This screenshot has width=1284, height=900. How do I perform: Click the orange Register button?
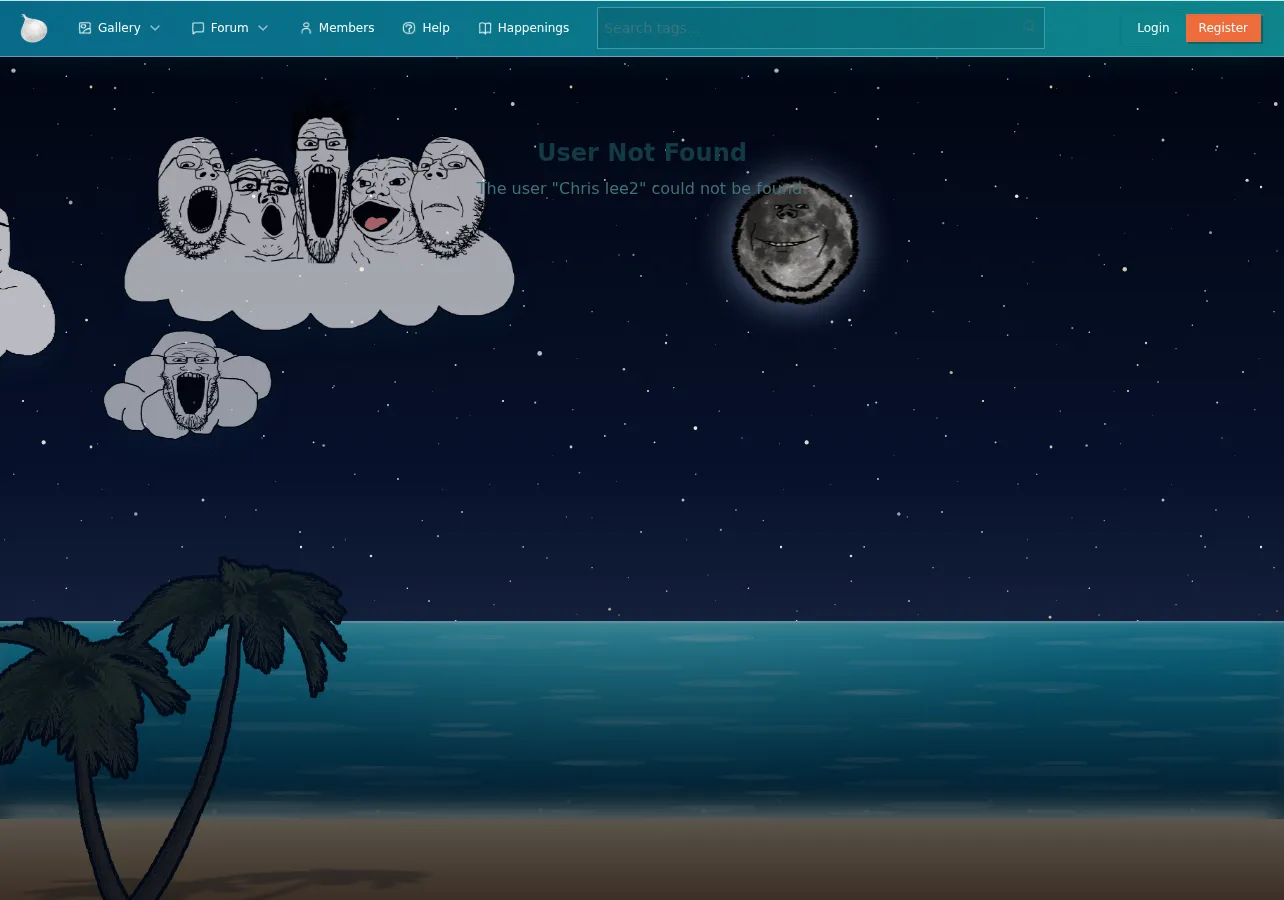click(1223, 28)
